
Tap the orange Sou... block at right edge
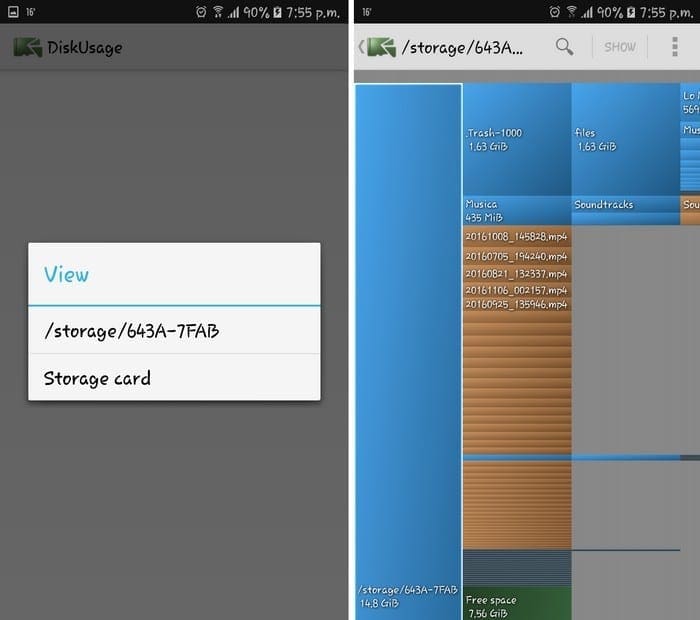690,210
